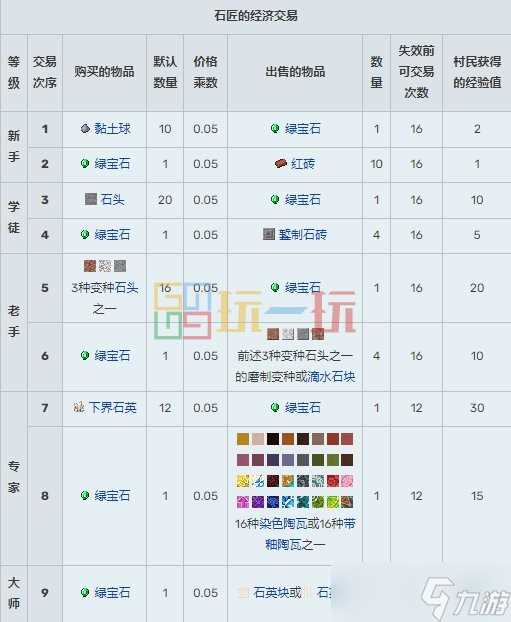
Task: Click the emerald icon in trade row 5
Action: (x=275, y=287)
